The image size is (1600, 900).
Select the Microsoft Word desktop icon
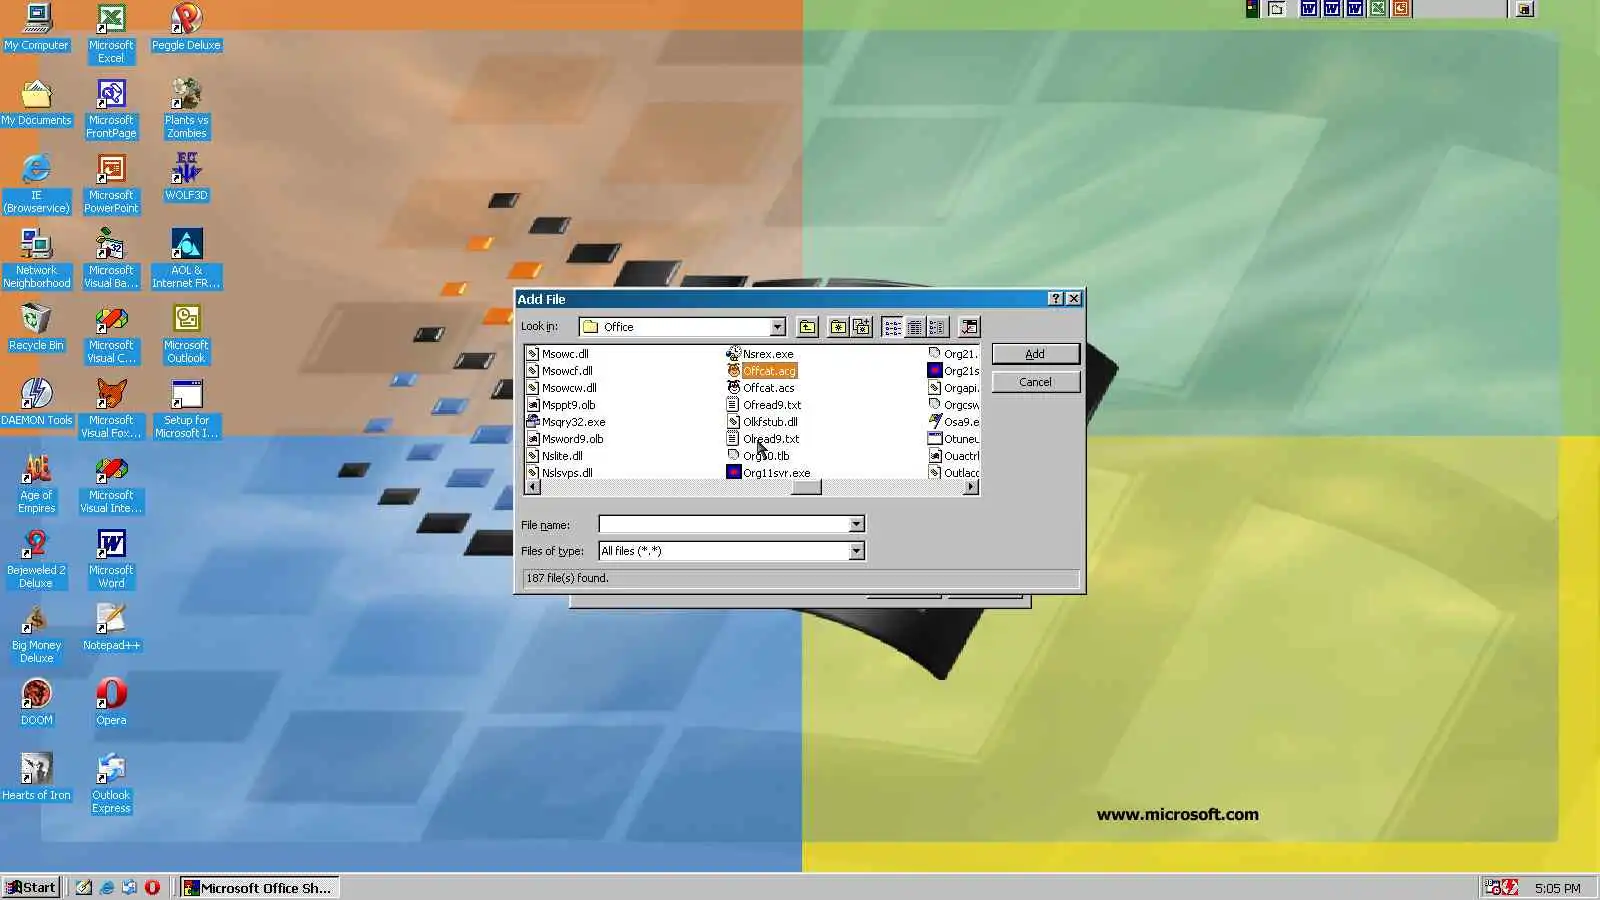(111, 559)
